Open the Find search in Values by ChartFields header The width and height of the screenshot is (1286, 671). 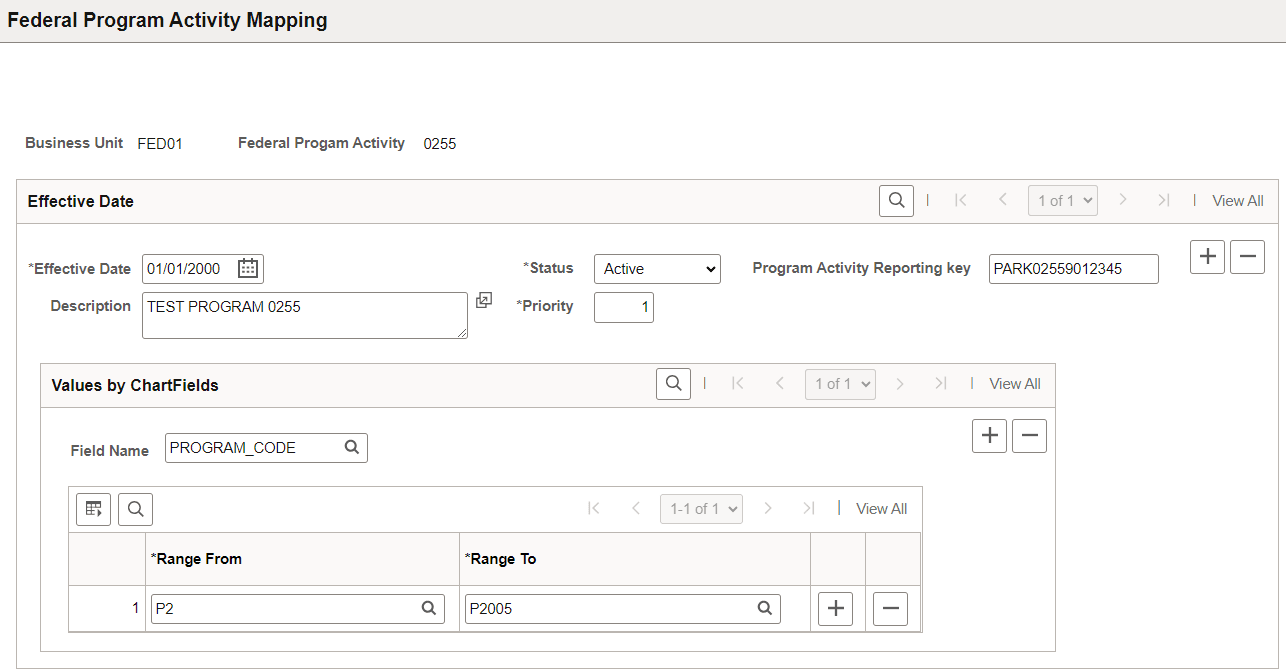pyautogui.click(x=672, y=383)
